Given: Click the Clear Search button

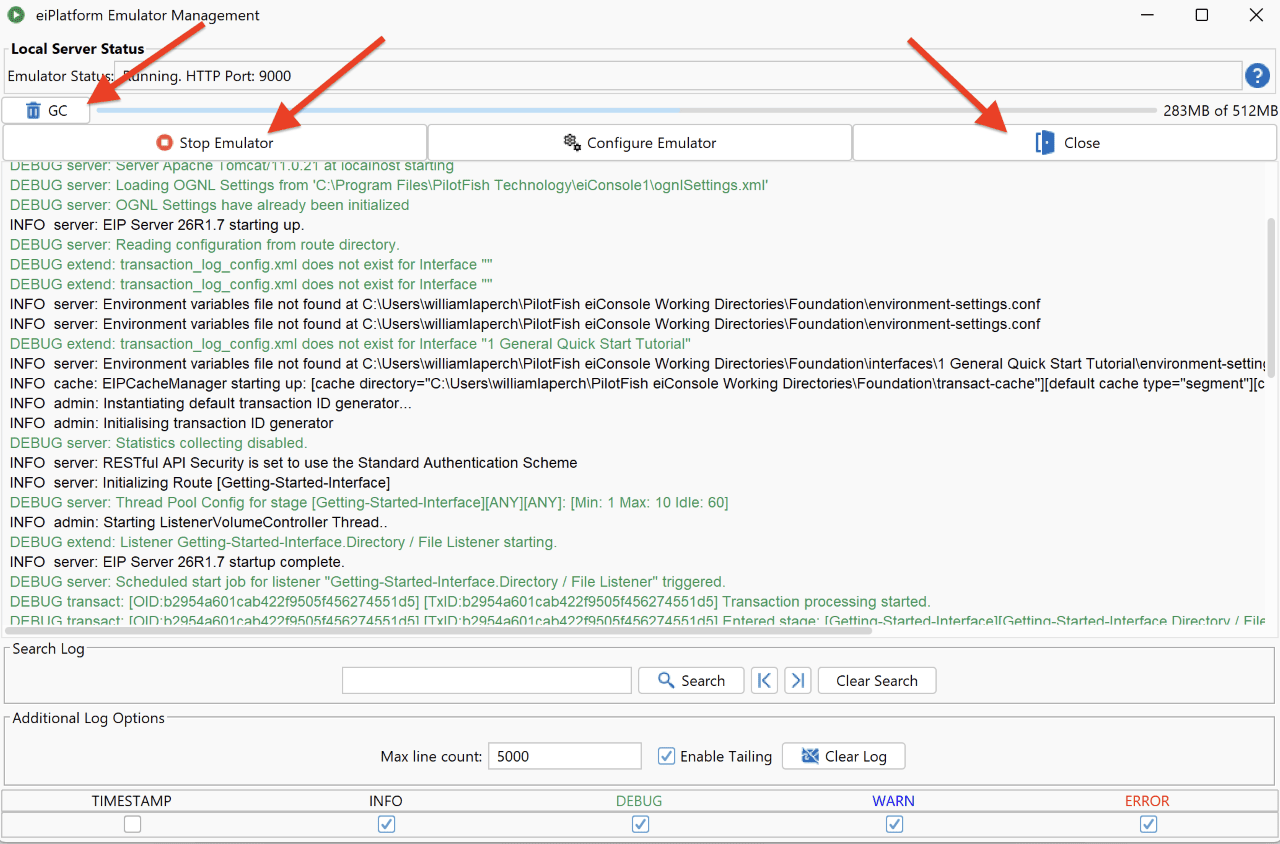Looking at the screenshot, I should tap(877, 681).
